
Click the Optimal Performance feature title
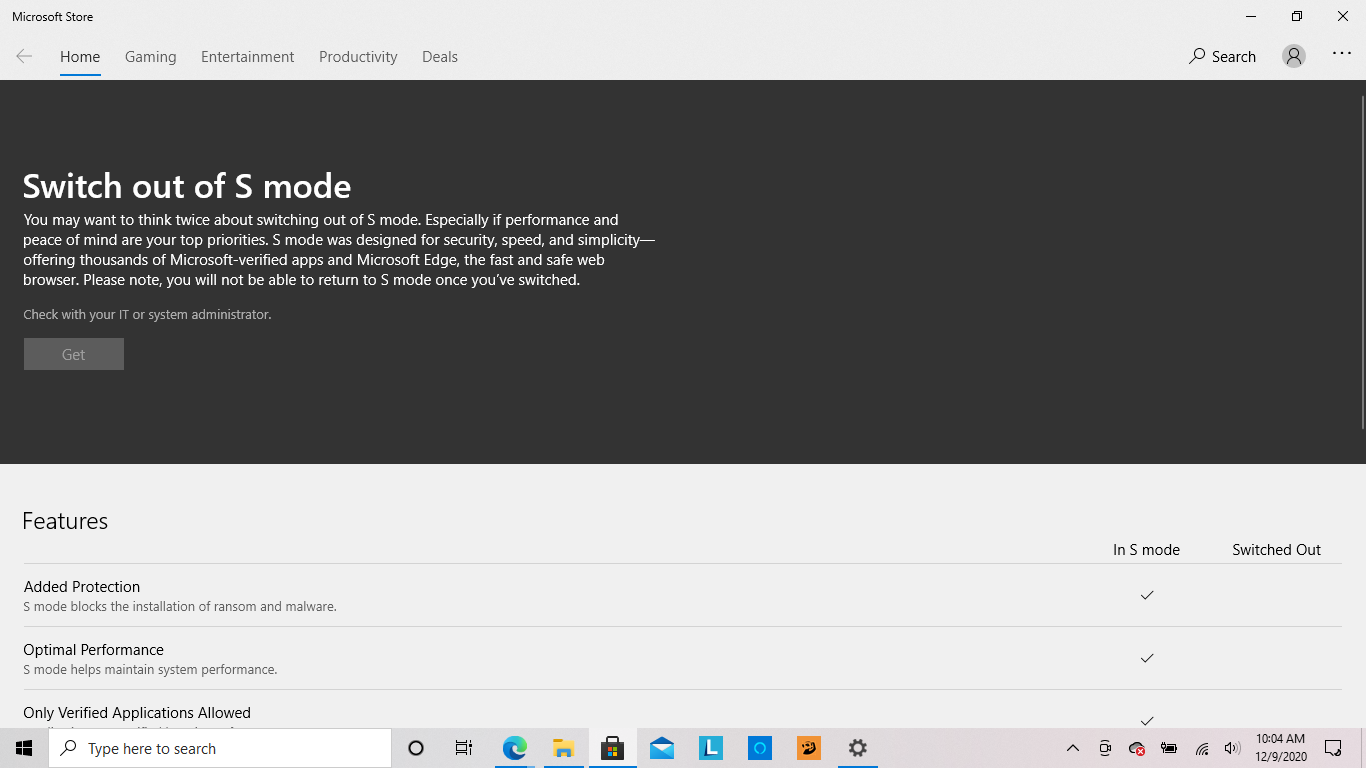tap(93, 650)
